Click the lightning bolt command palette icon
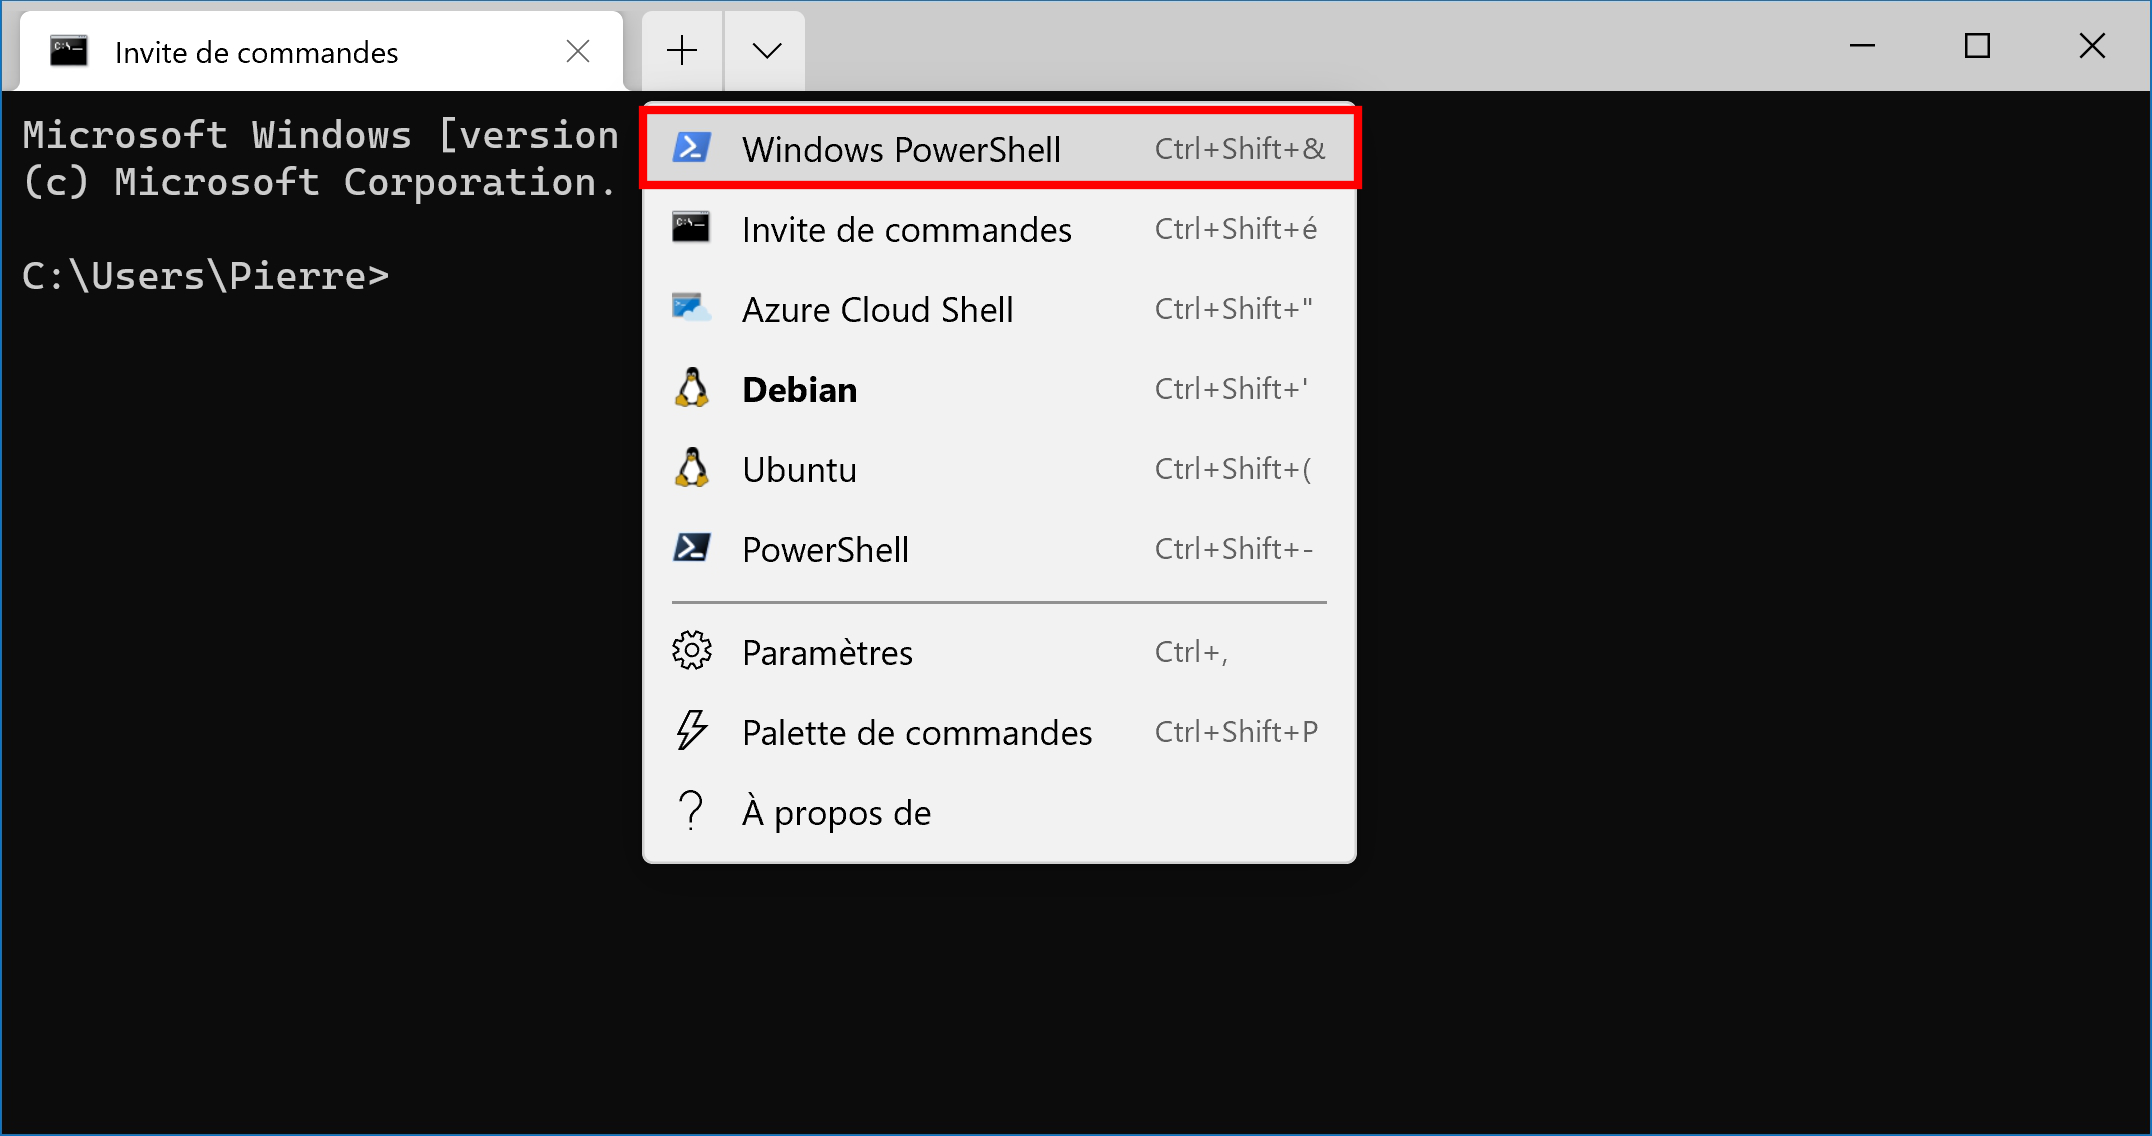 point(691,731)
